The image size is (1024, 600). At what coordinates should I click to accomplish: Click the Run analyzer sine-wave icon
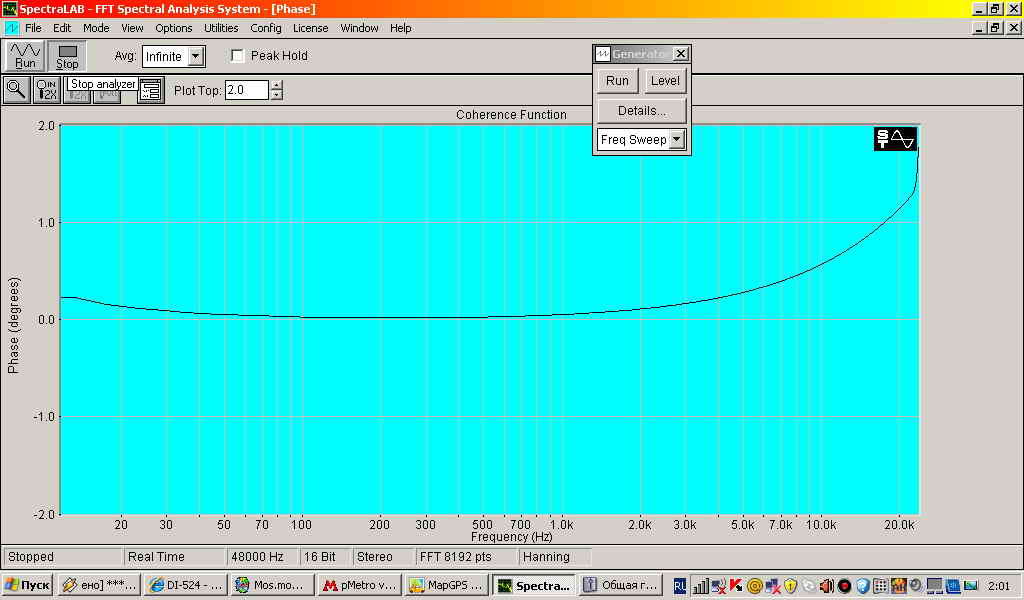(x=25, y=55)
